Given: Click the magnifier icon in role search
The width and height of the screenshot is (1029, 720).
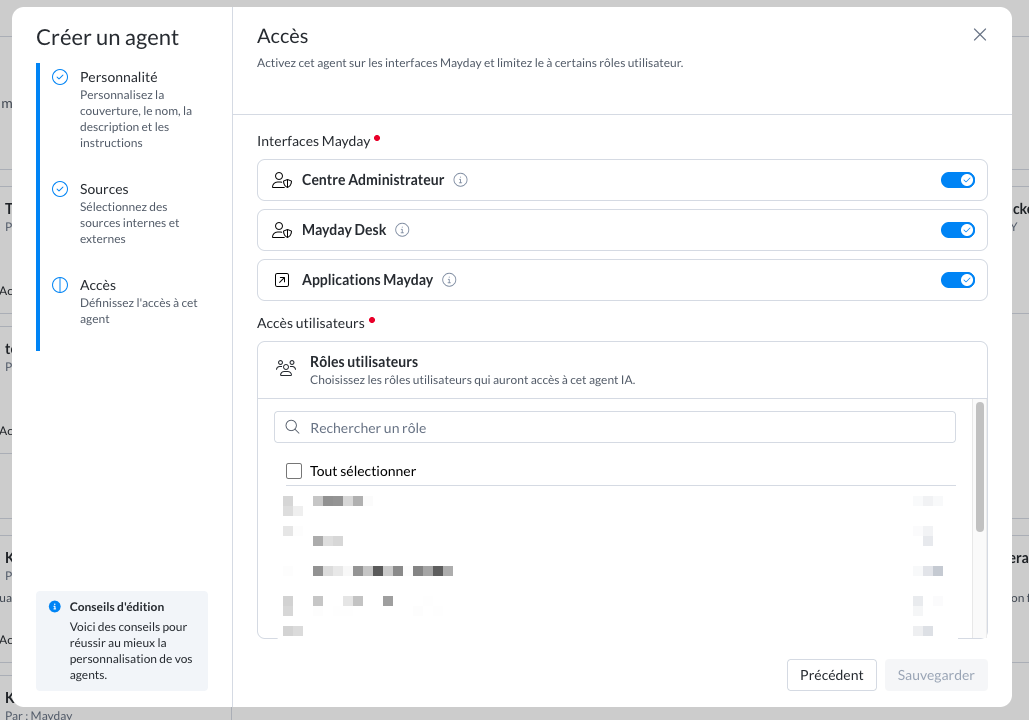Looking at the screenshot, I should [x=292, y=428].
